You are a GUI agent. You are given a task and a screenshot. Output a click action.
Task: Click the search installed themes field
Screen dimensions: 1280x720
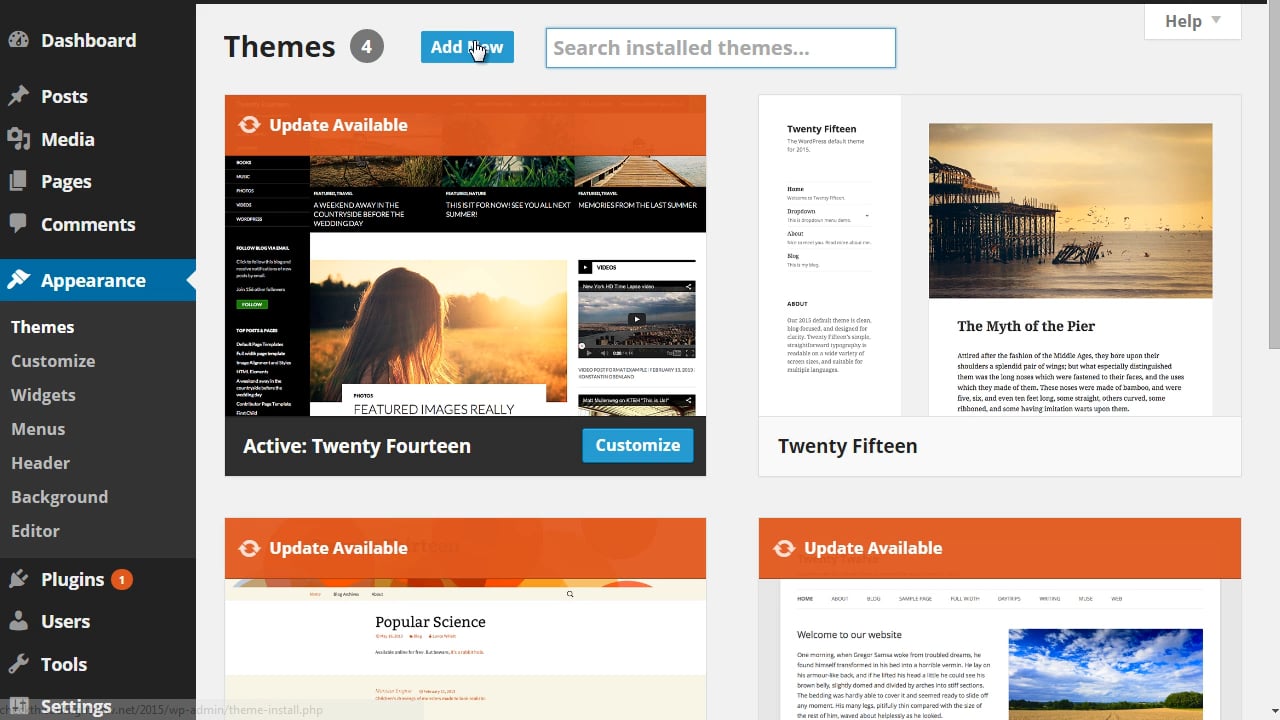[x=720, y=47]
